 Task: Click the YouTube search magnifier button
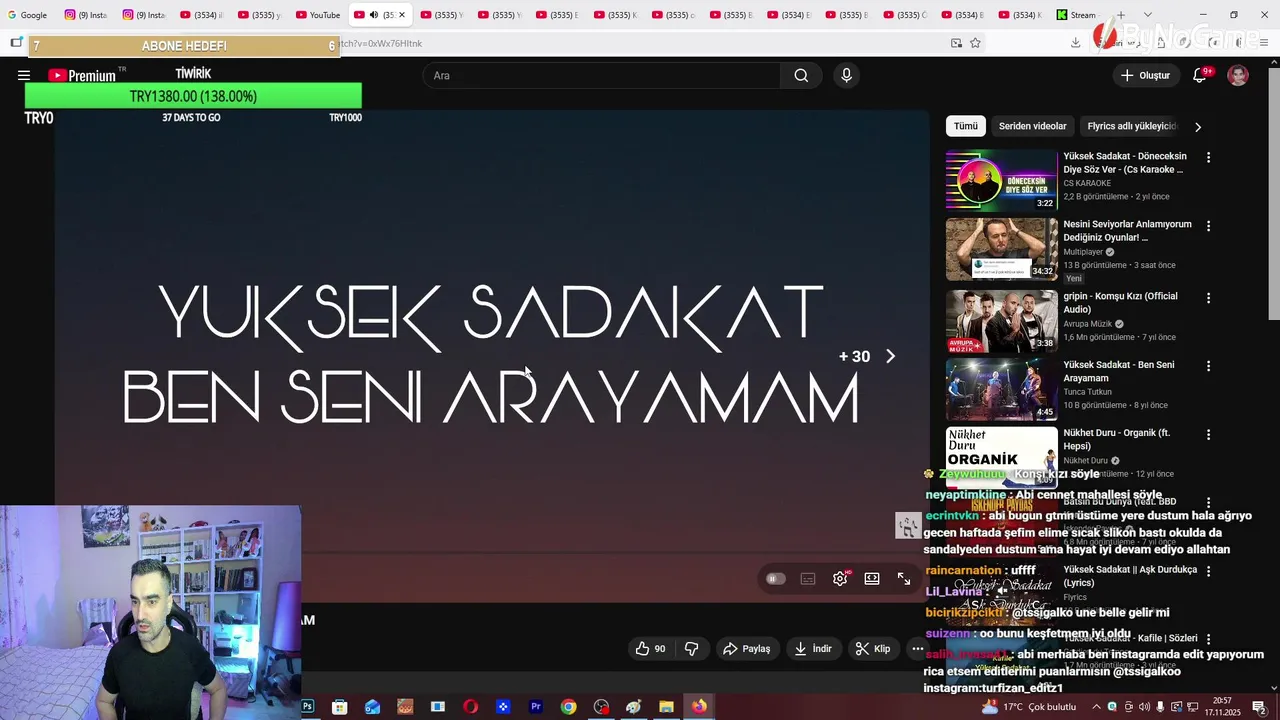[801, 76]
